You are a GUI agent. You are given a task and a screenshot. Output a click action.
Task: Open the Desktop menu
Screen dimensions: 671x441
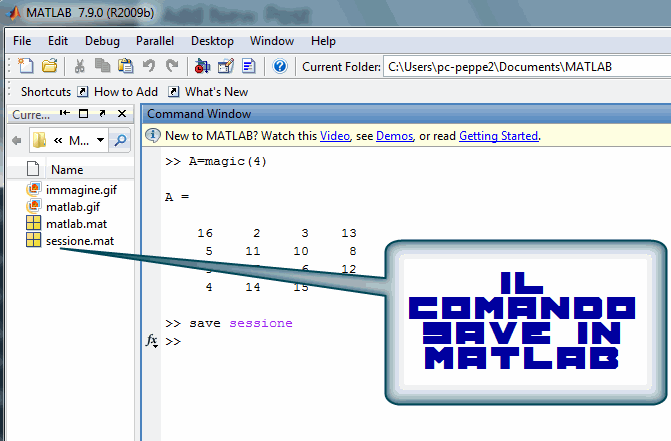[212, 41]
